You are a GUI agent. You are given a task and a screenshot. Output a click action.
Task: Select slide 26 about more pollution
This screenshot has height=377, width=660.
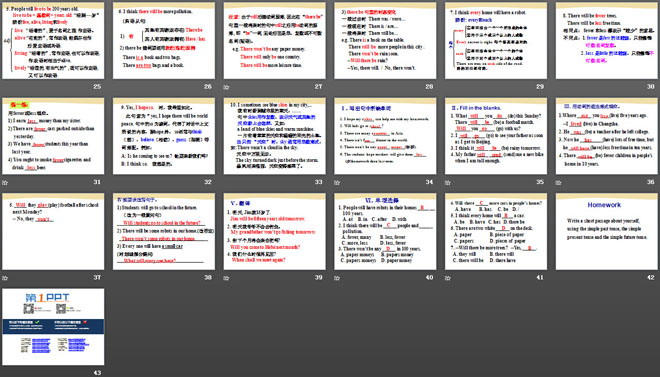tap(164, 40)
